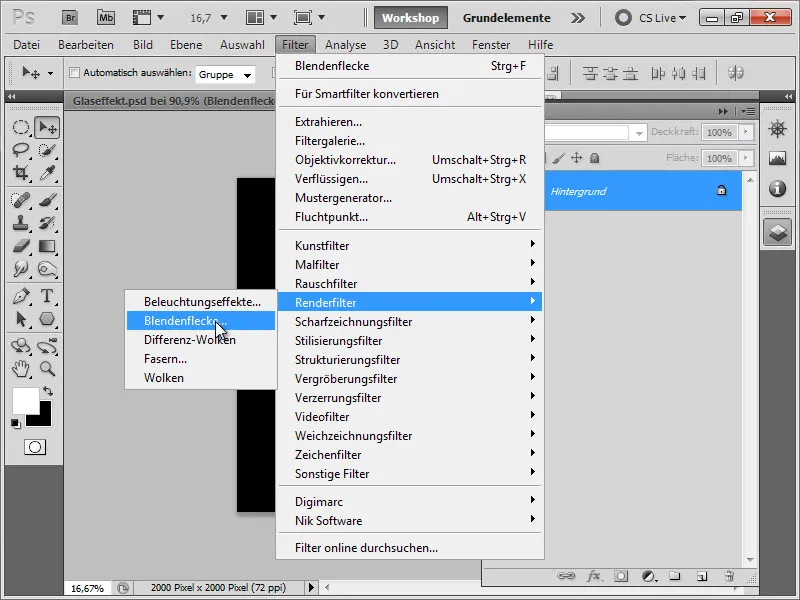Select the Hand tool
Screen dimensions: 800x600
(x=21, y=368)
